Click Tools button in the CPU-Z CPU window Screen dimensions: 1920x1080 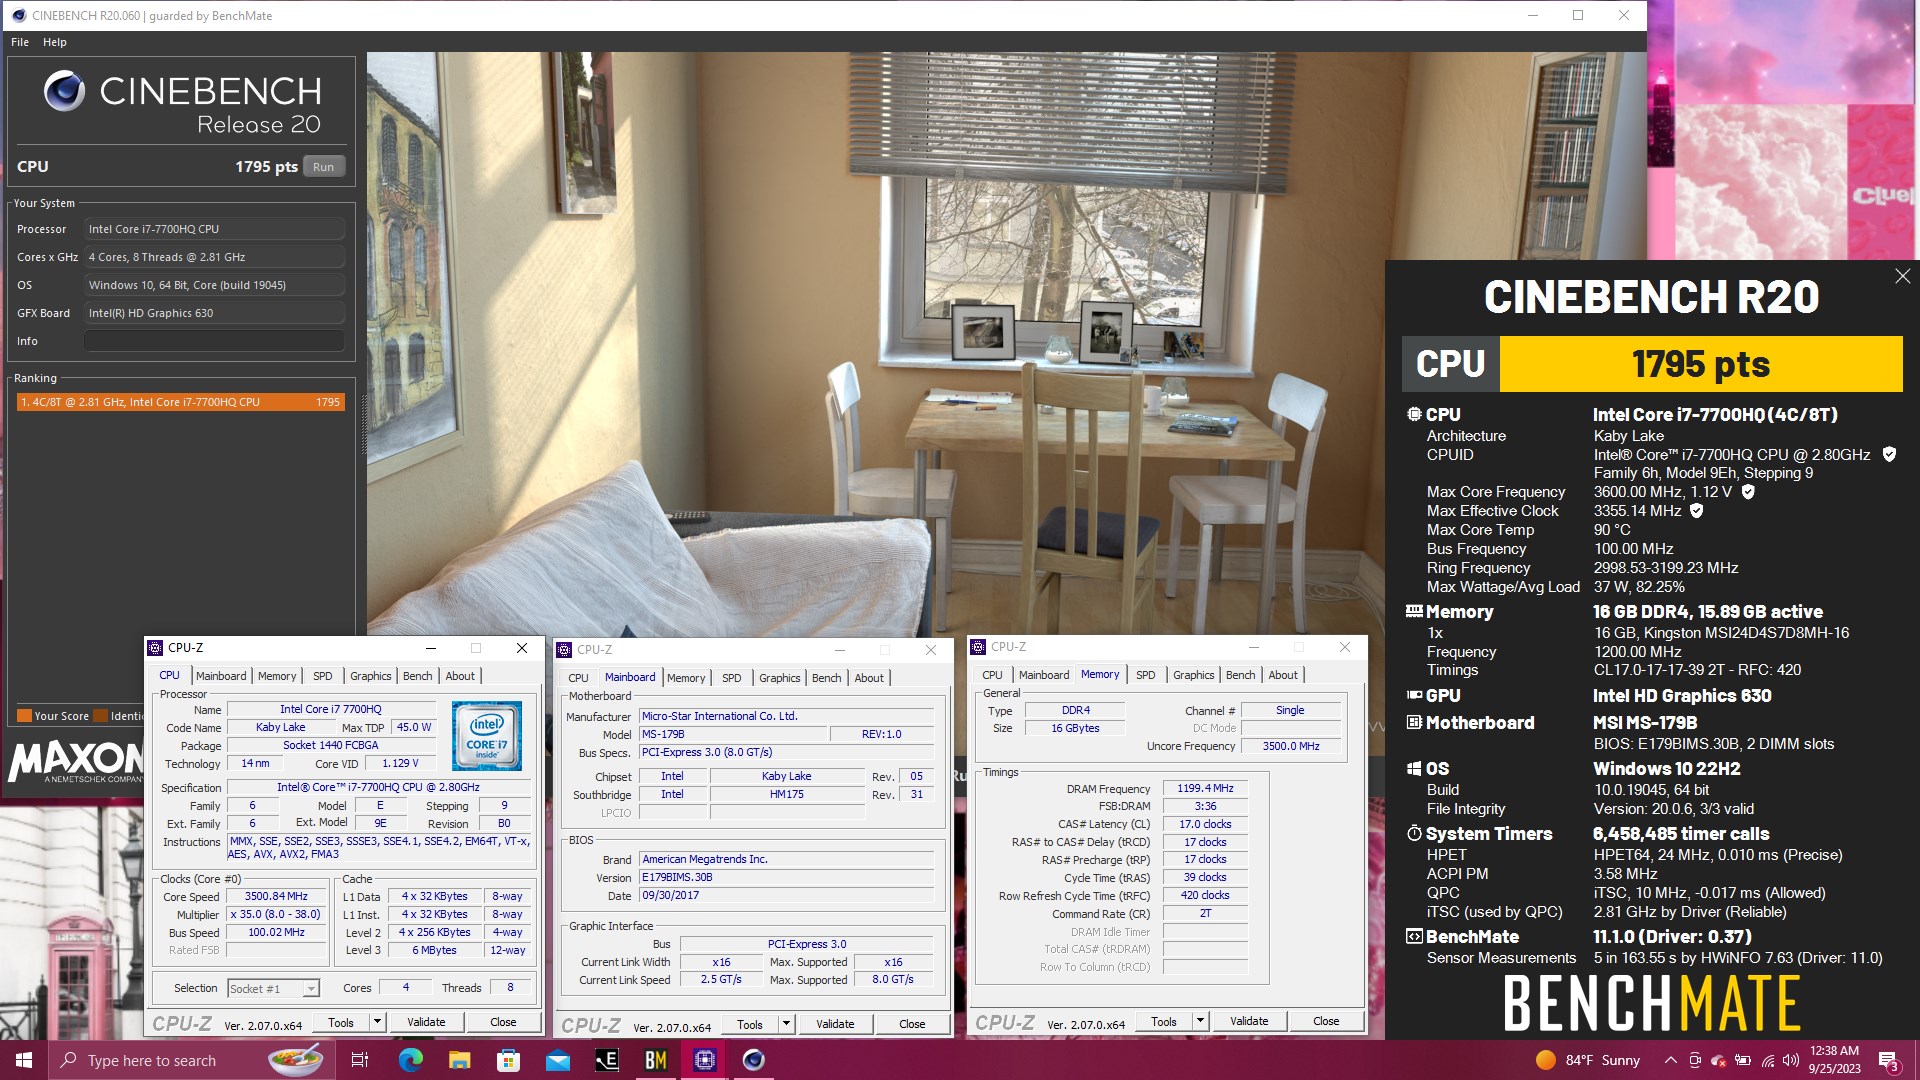(x=341, y=1023)
